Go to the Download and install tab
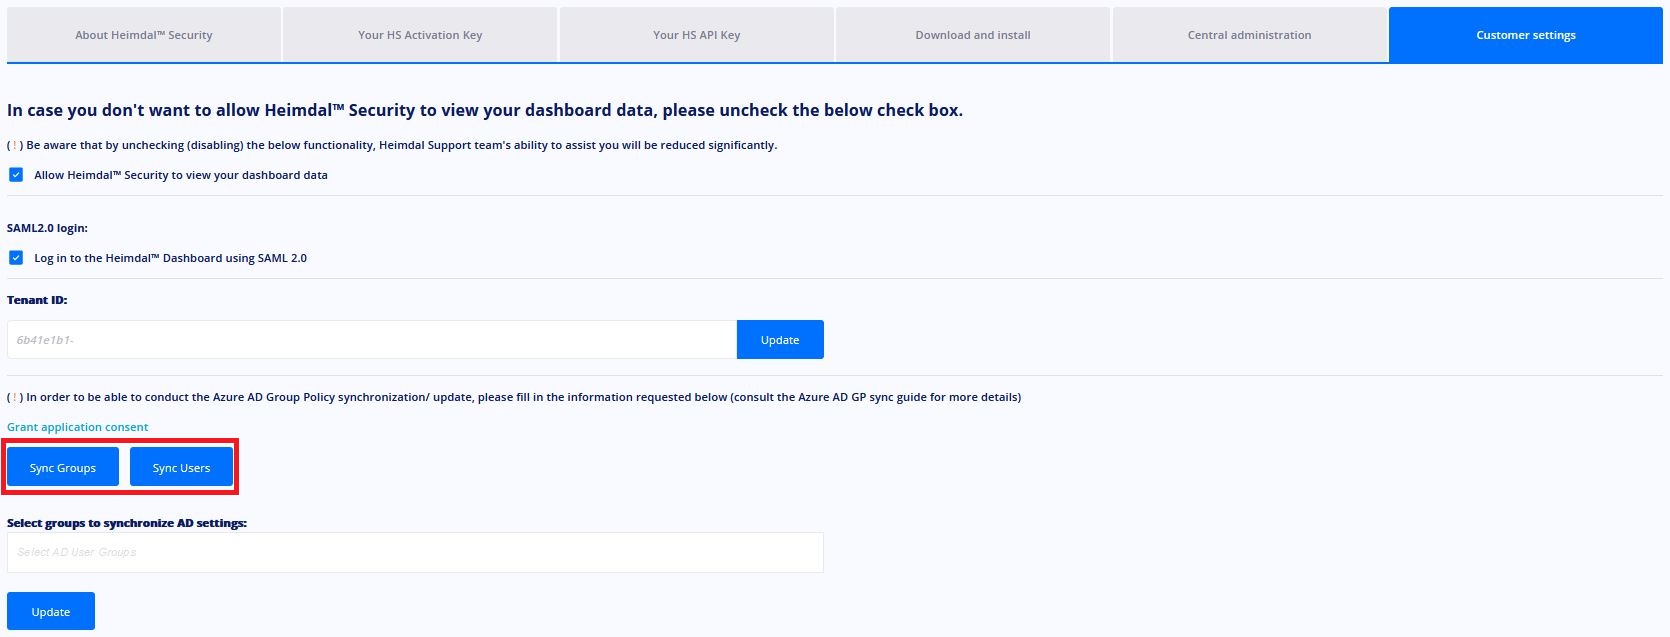Screen dimensions: 1670x637 (973, 35)
